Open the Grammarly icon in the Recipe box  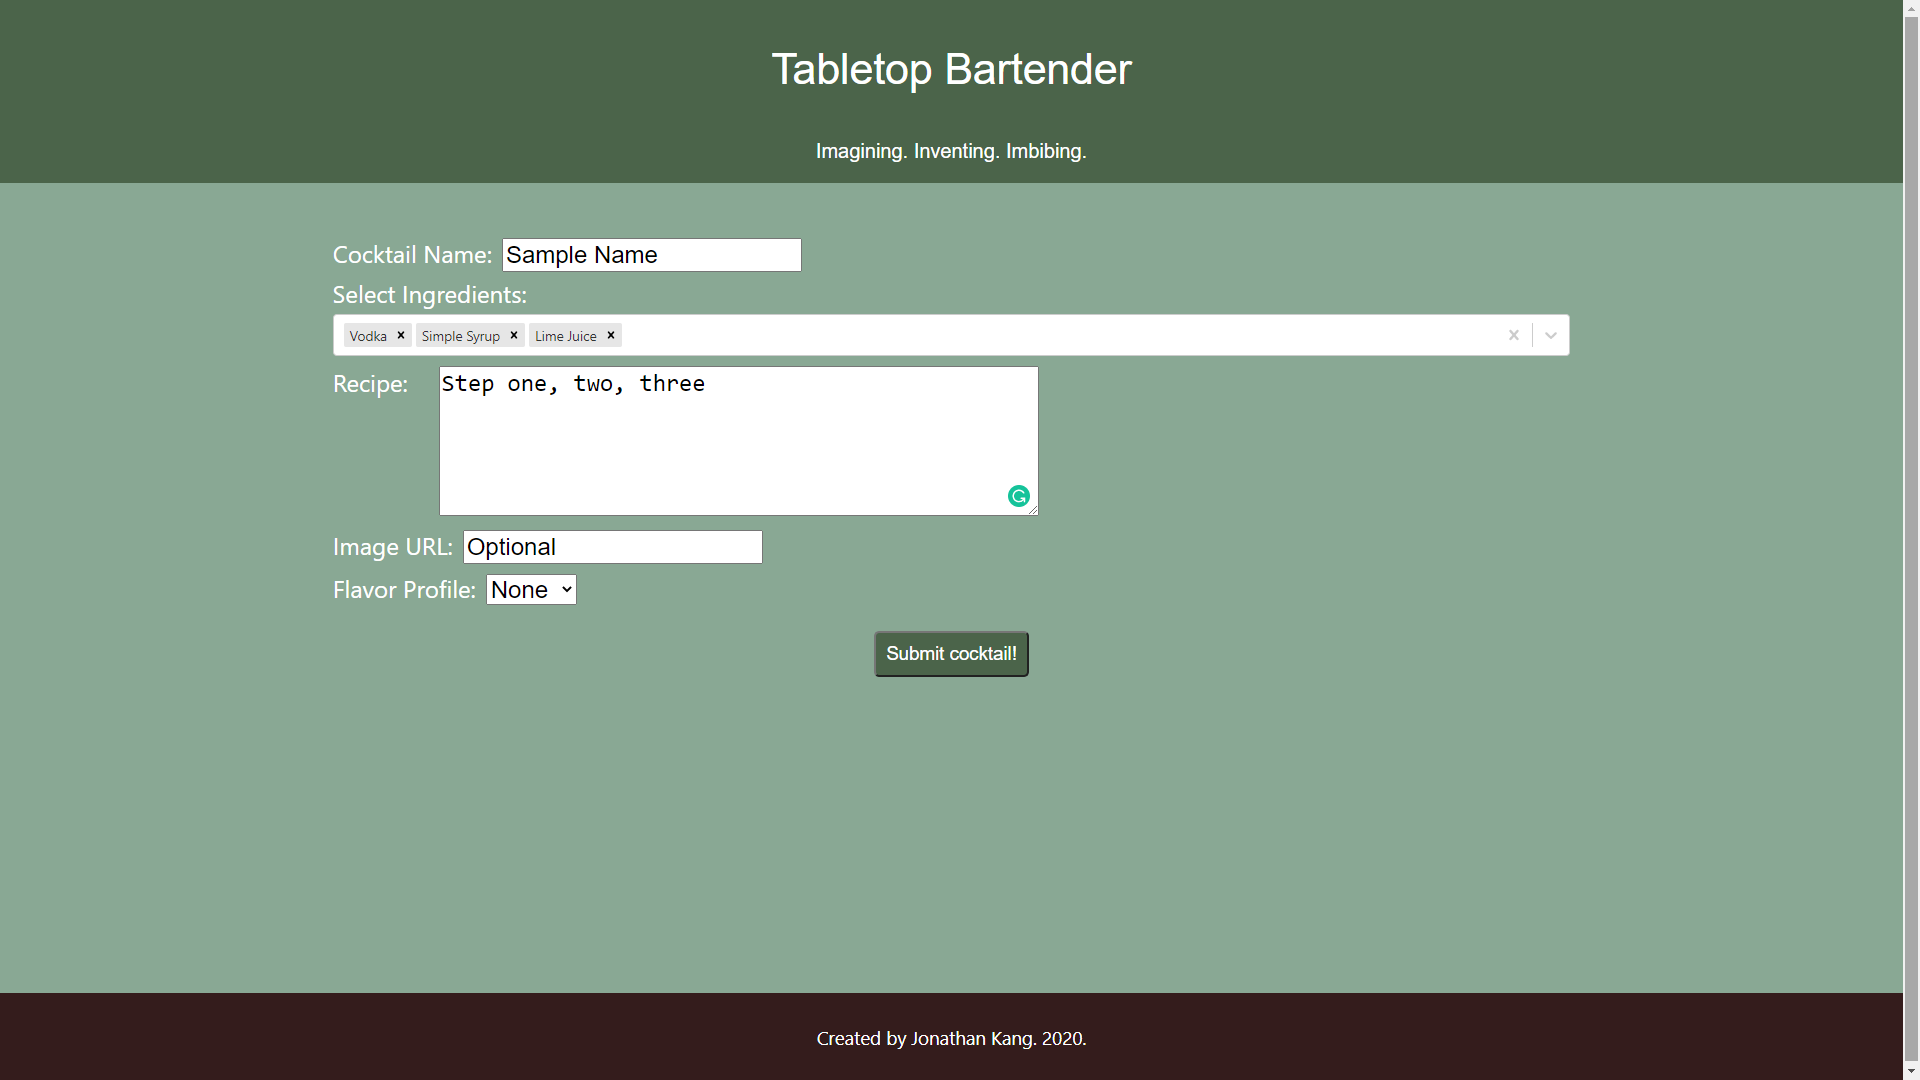(x=1018, y=496)
